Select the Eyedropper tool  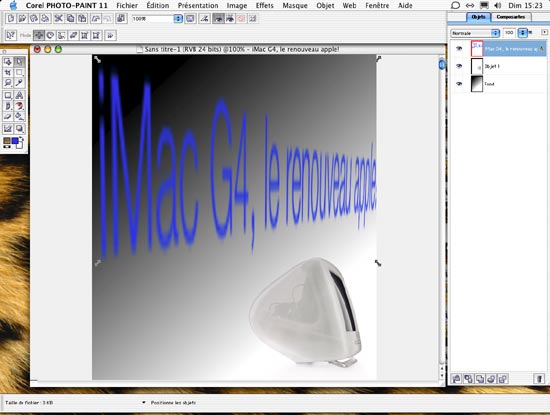coord(19,83)
